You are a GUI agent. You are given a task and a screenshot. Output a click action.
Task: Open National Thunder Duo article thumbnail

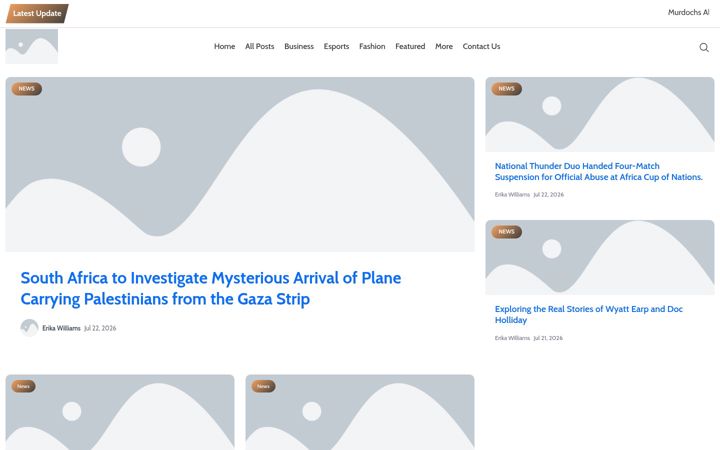600,114
